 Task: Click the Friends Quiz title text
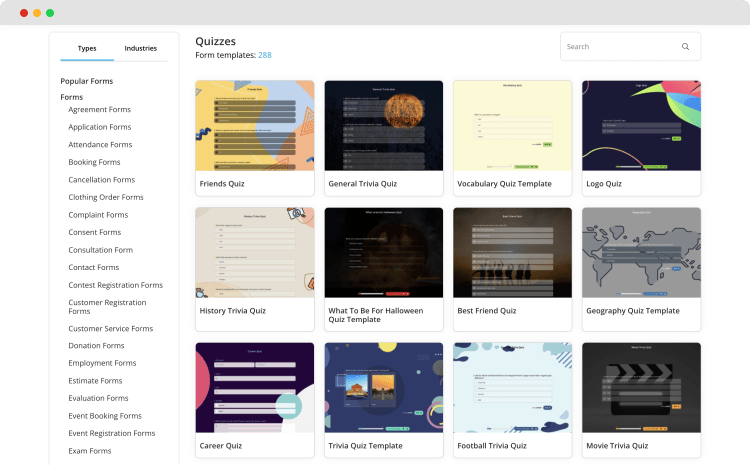[222, 184]
